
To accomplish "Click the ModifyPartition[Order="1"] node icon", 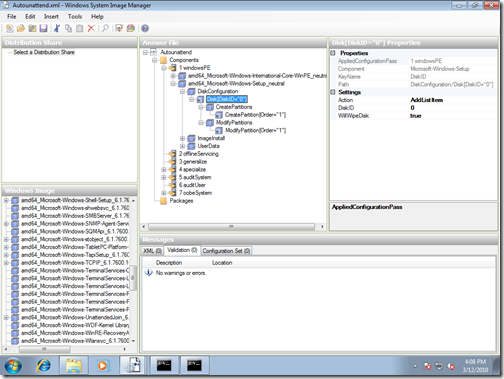I will click(x=219, y=131).
